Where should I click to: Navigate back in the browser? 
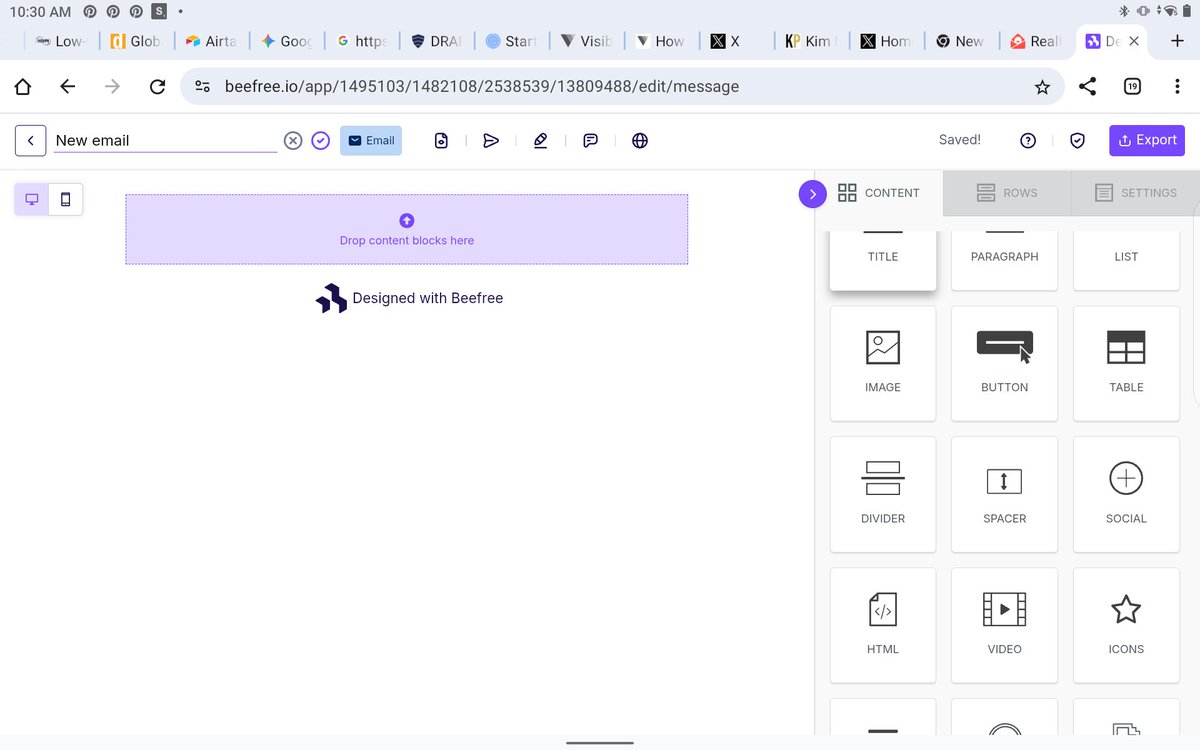pos(67,87)
